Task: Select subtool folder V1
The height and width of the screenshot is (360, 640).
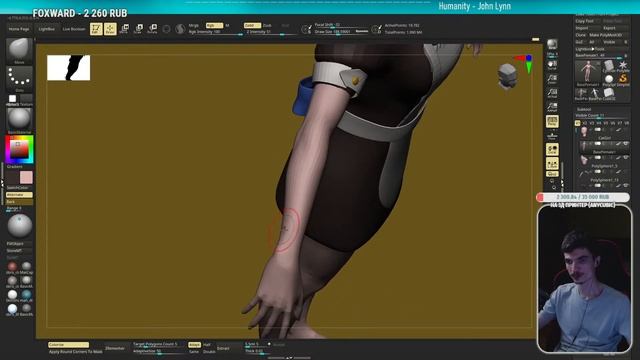Action: (578, 123)
